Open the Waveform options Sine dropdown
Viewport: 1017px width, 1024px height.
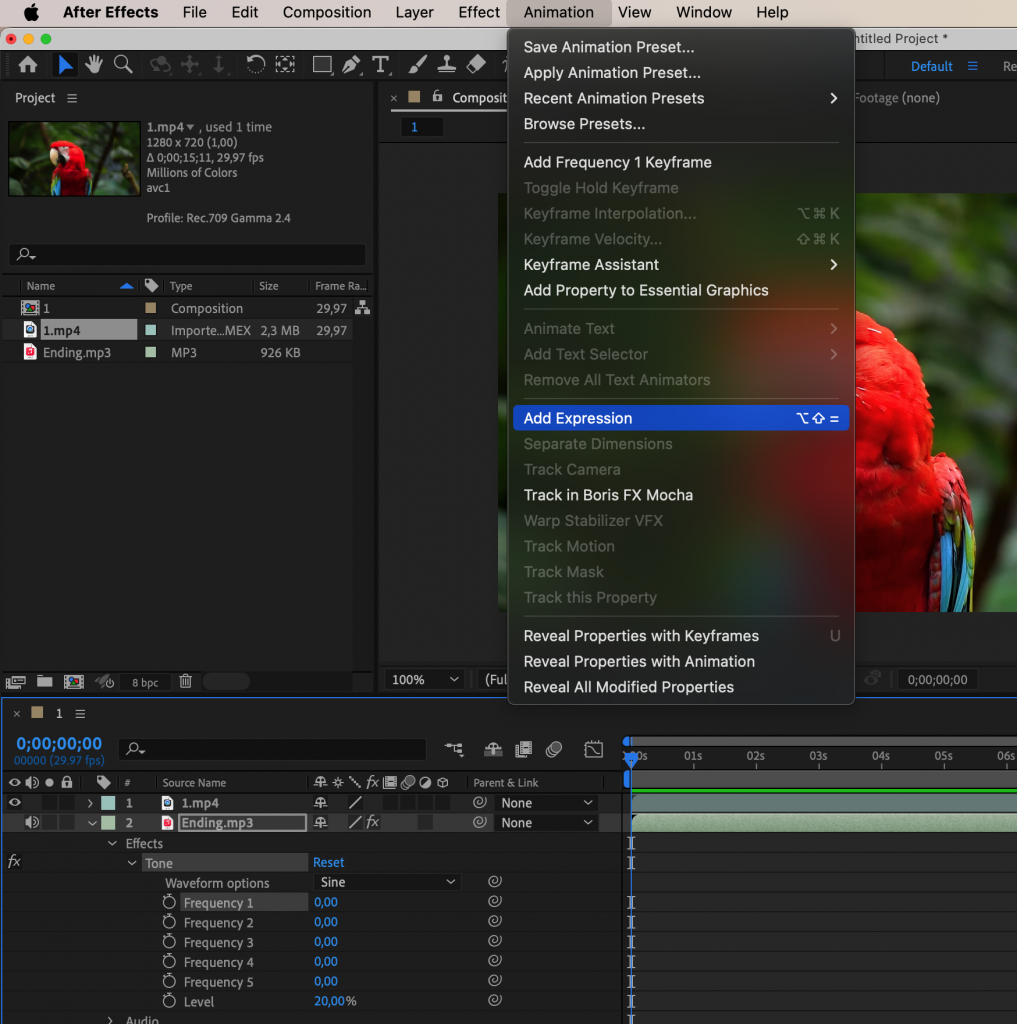point(387,882)
